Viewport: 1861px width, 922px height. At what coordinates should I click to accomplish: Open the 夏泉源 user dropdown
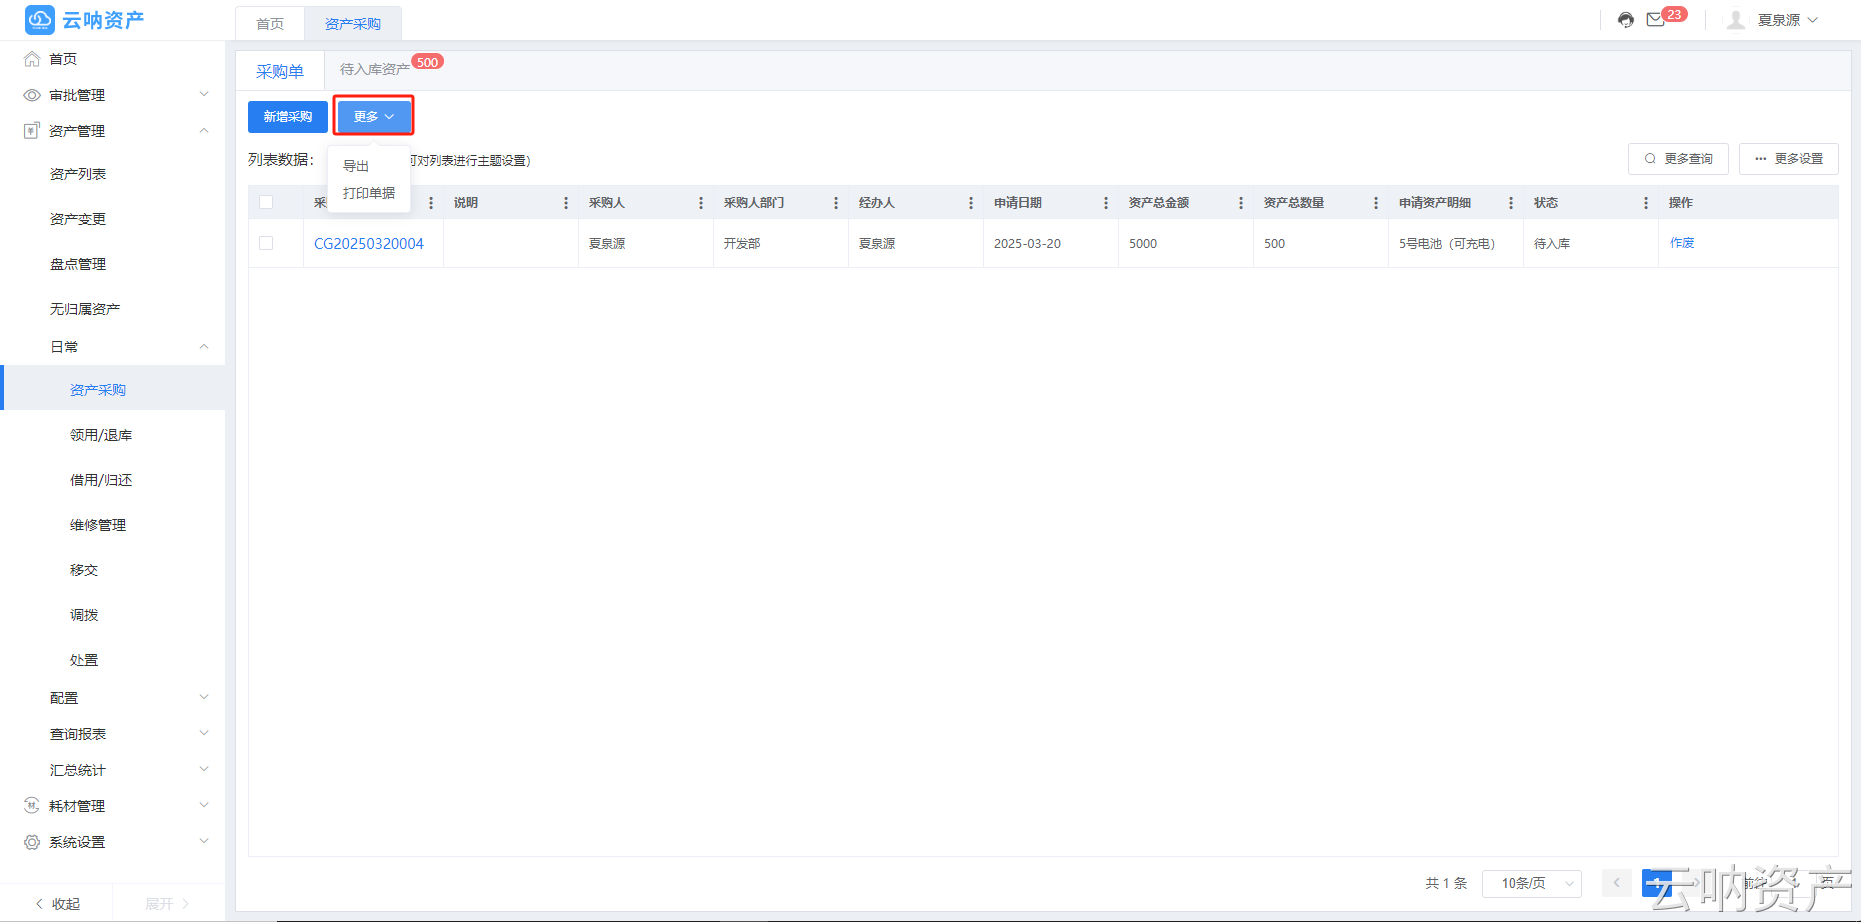point(1787,20)
